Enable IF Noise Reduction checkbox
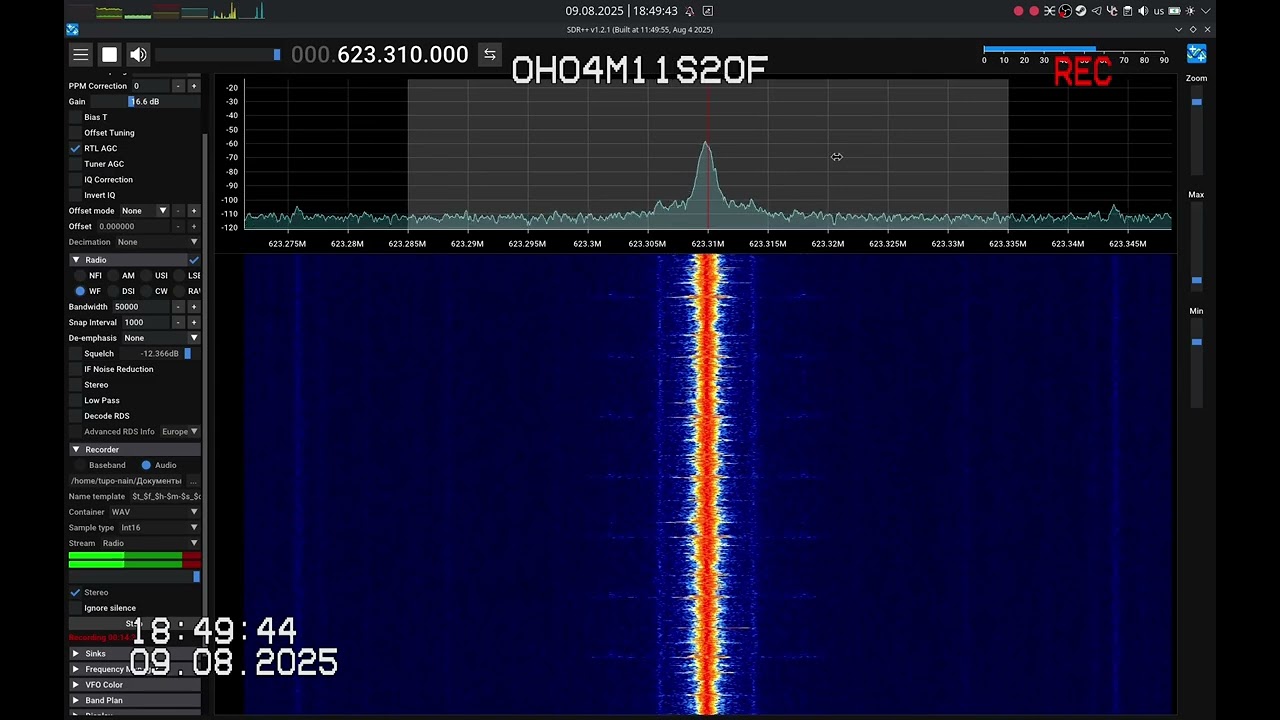 click(x=75, y=369)
